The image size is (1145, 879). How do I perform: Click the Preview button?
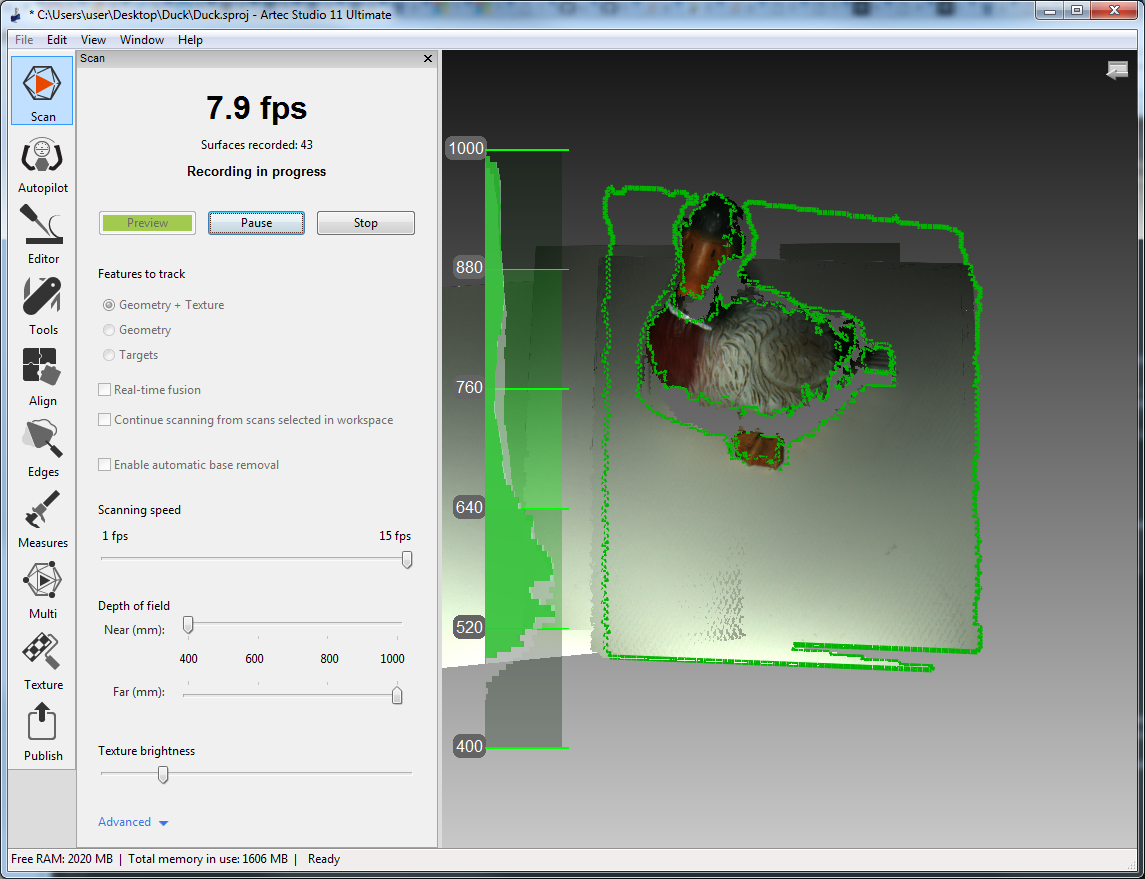[x=148, y=223]
